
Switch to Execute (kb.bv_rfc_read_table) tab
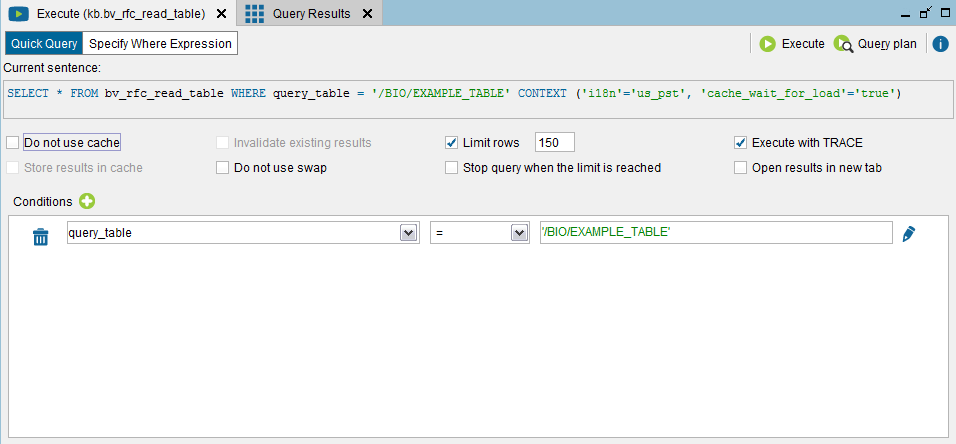click(118, 13)
